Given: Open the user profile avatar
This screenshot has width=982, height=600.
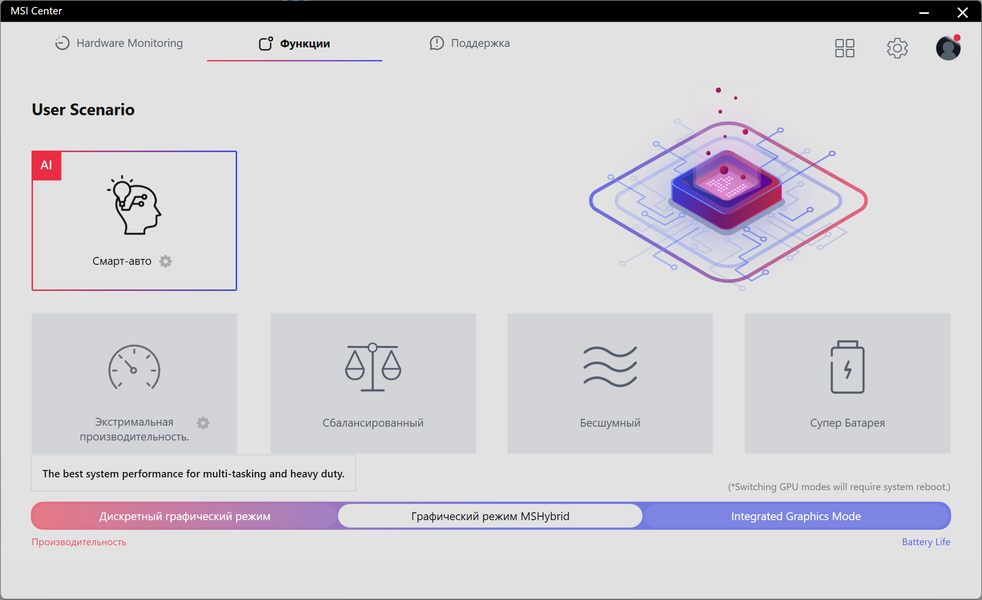Looking at the screenshot, I should (x=948, y=48).
